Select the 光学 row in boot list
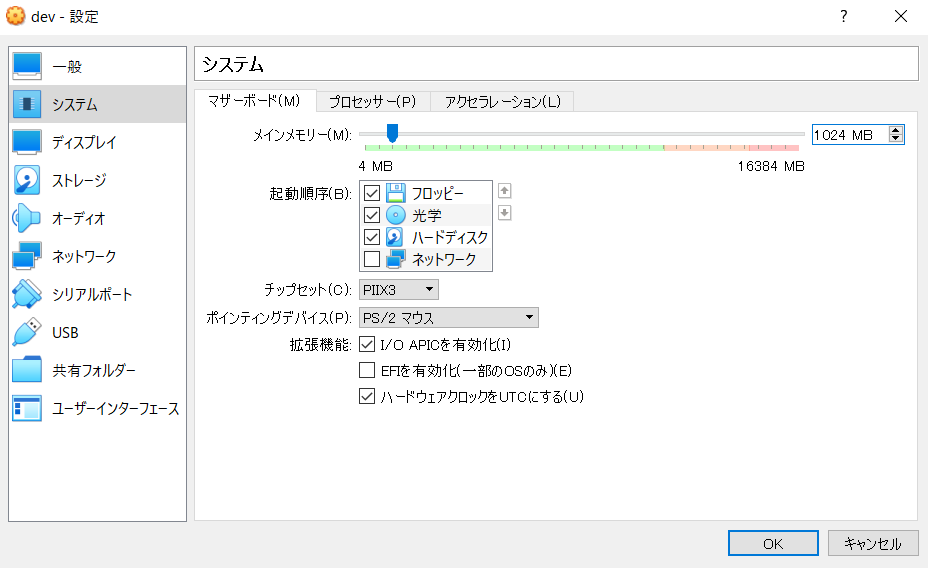Image resolution: width=928 pixels, height=568 pixels. click(426, 215)
